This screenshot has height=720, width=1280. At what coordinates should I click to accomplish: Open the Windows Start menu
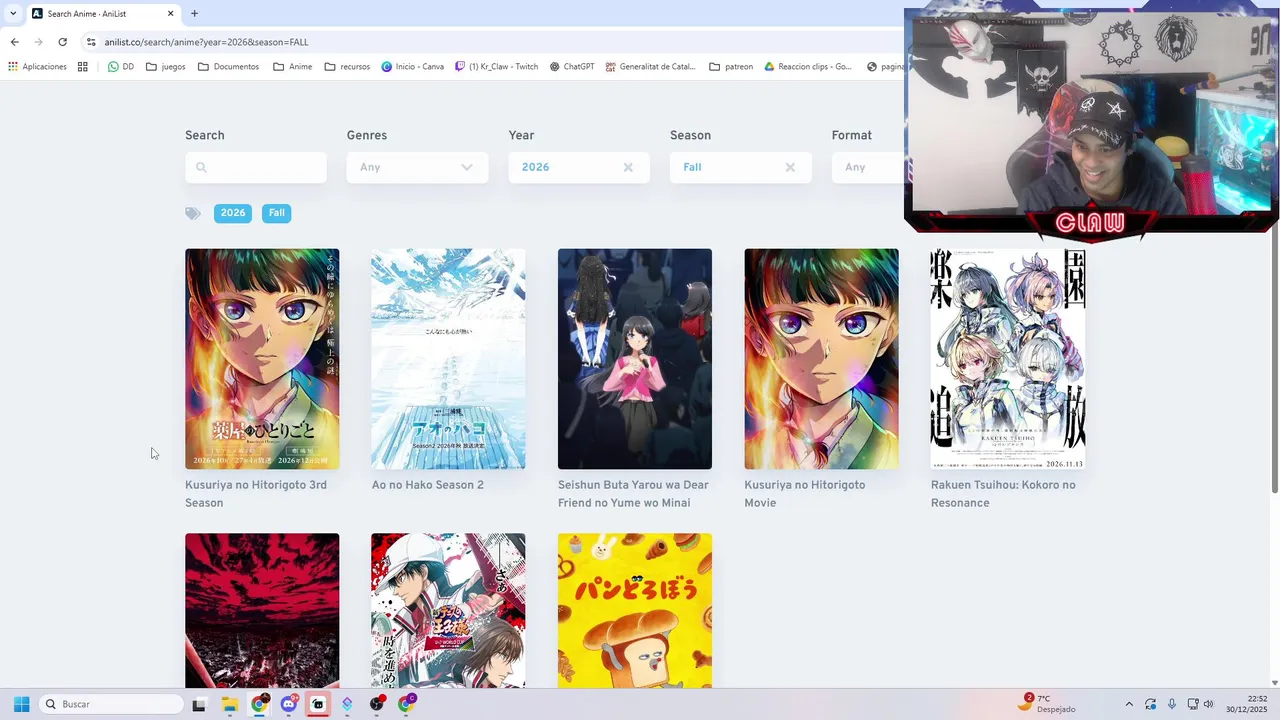click(x=21, y=704)
